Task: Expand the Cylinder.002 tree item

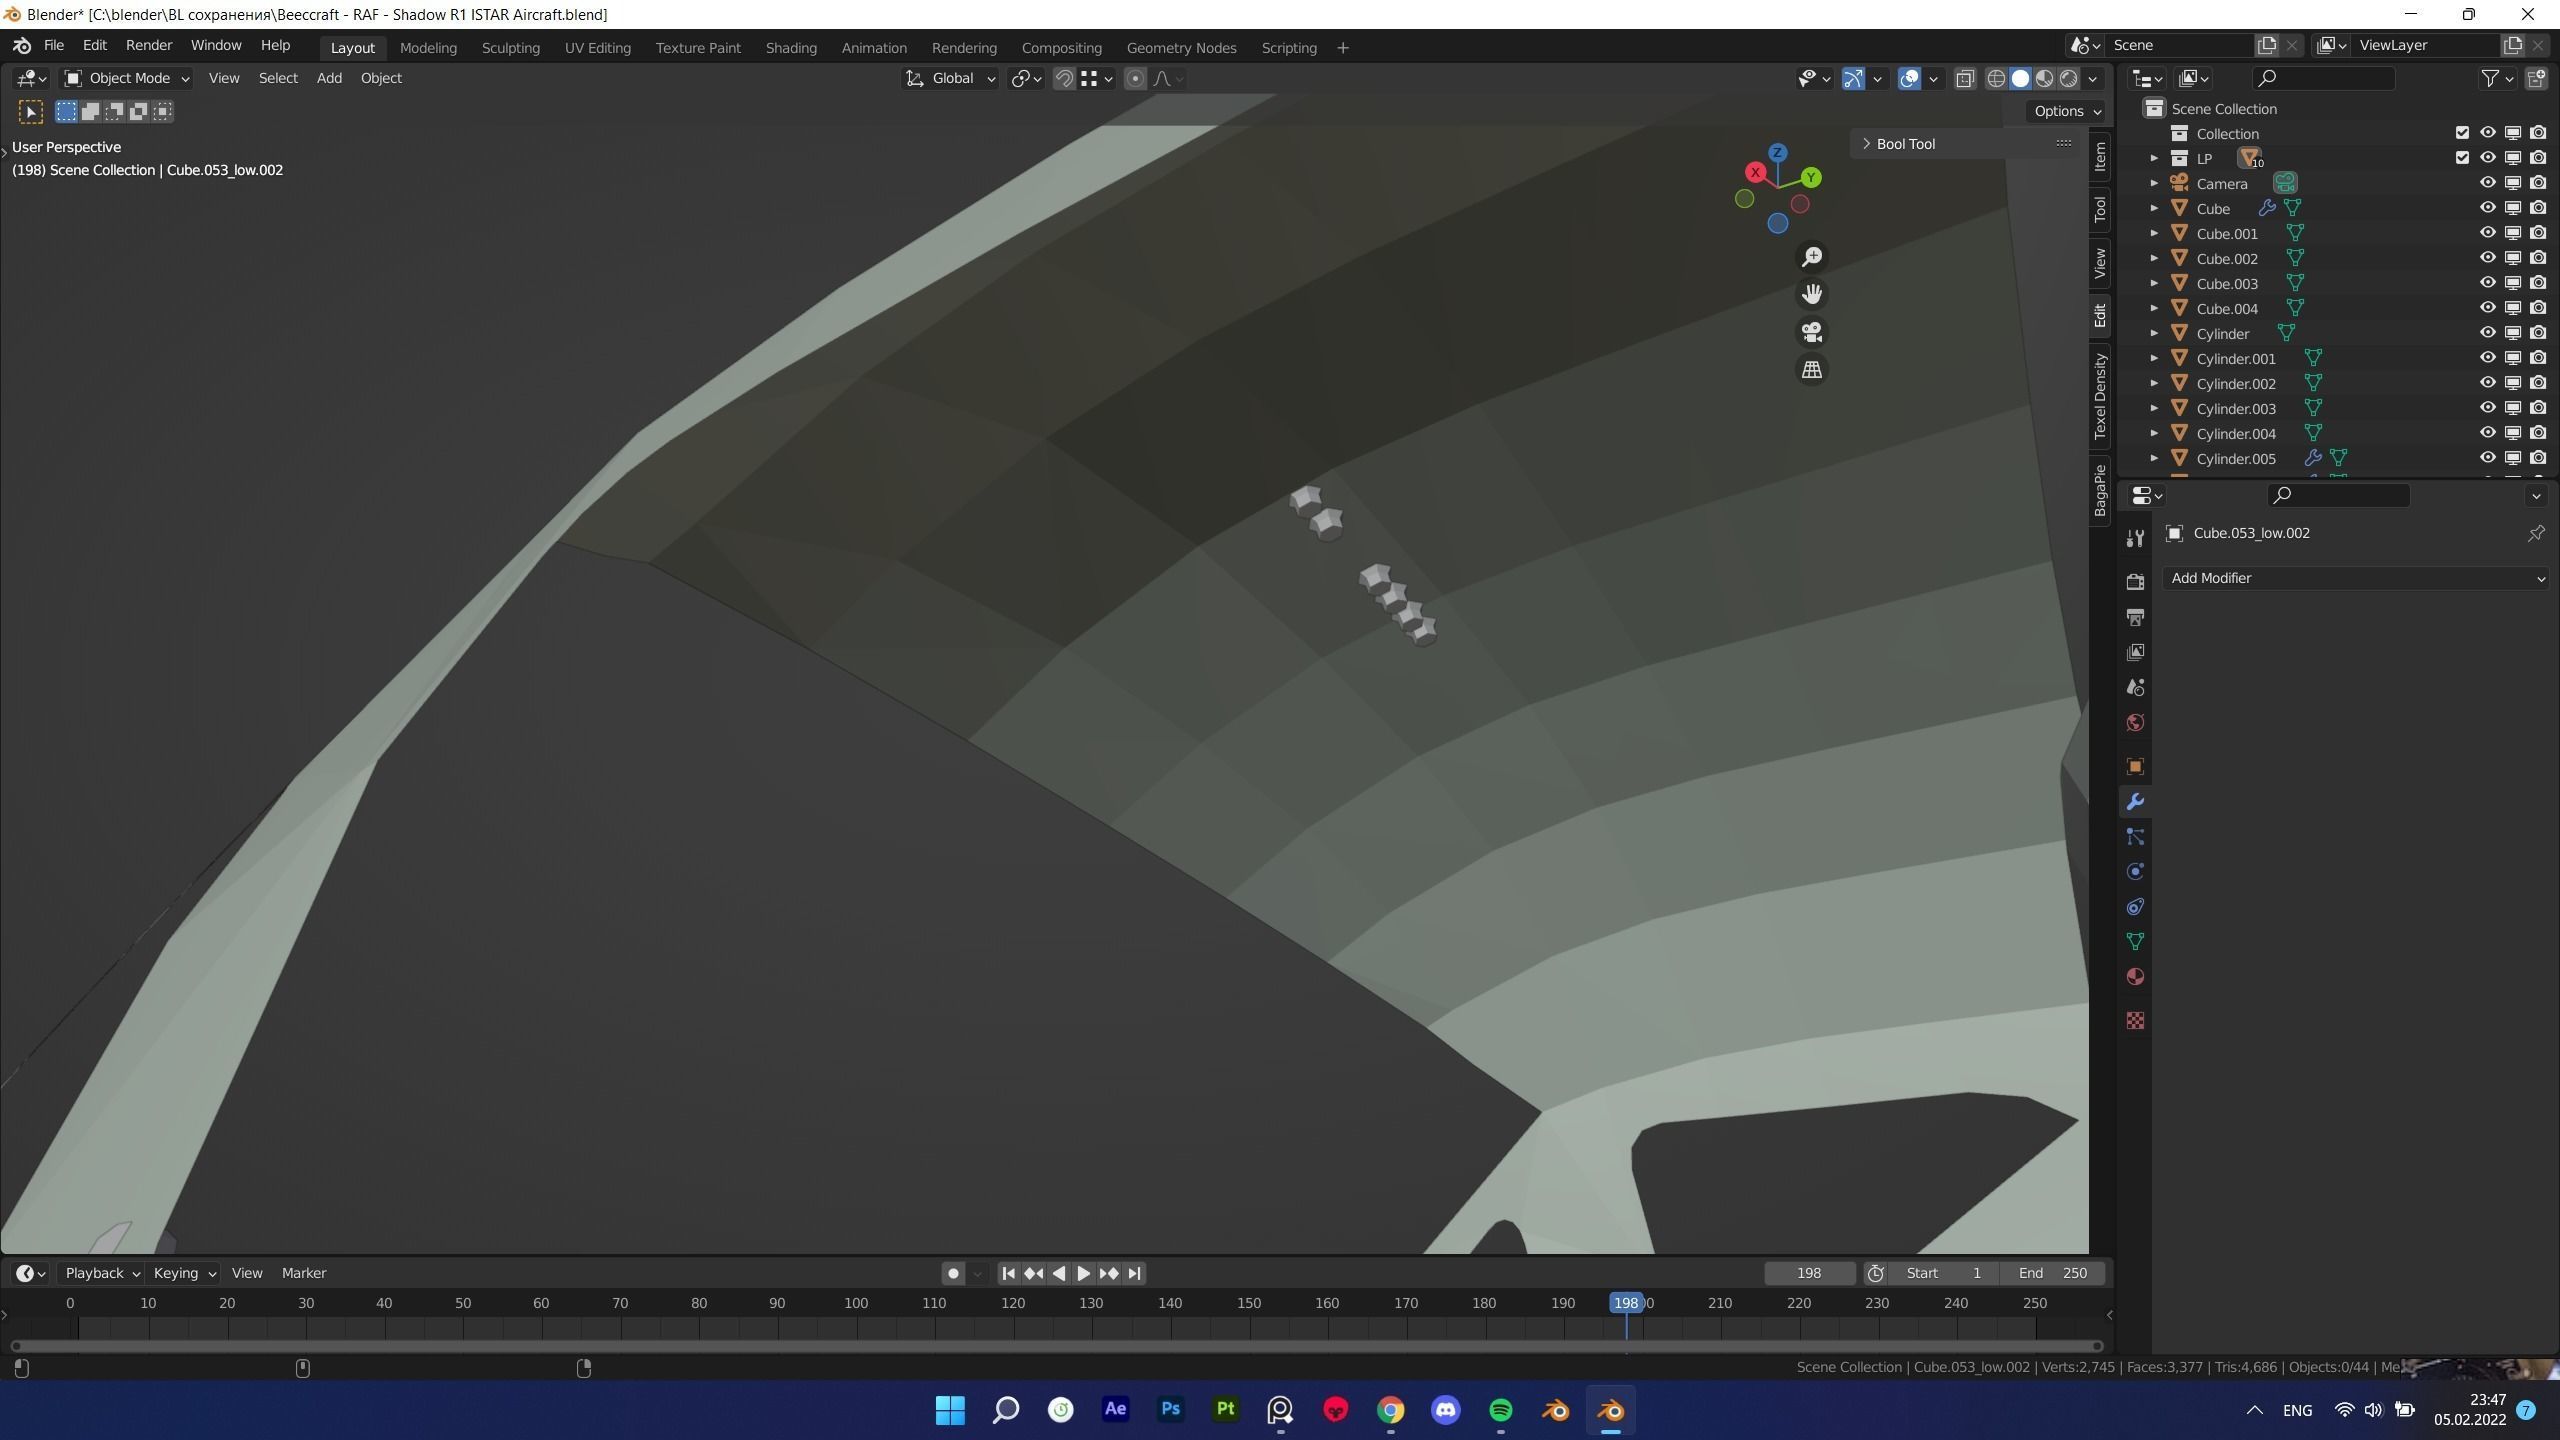Action: tap(2154, 383)
